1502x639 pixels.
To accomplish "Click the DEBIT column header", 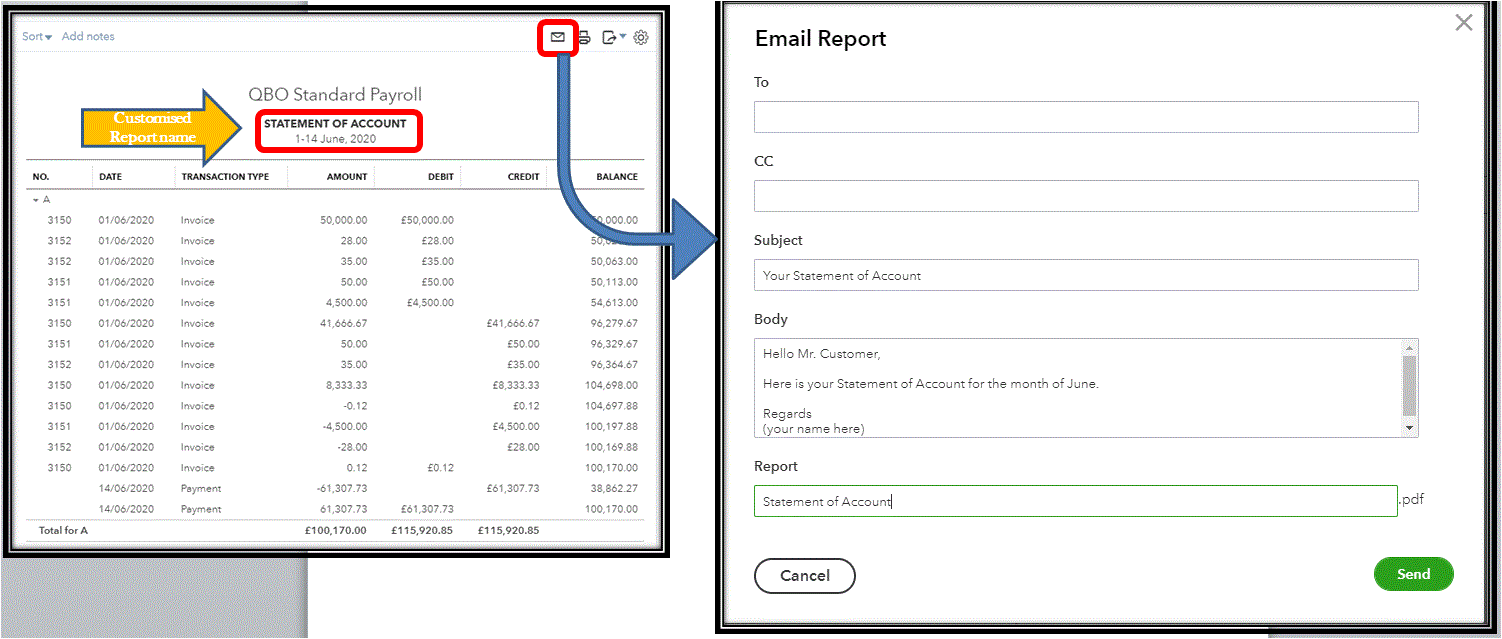I will (x=439, y=177).
